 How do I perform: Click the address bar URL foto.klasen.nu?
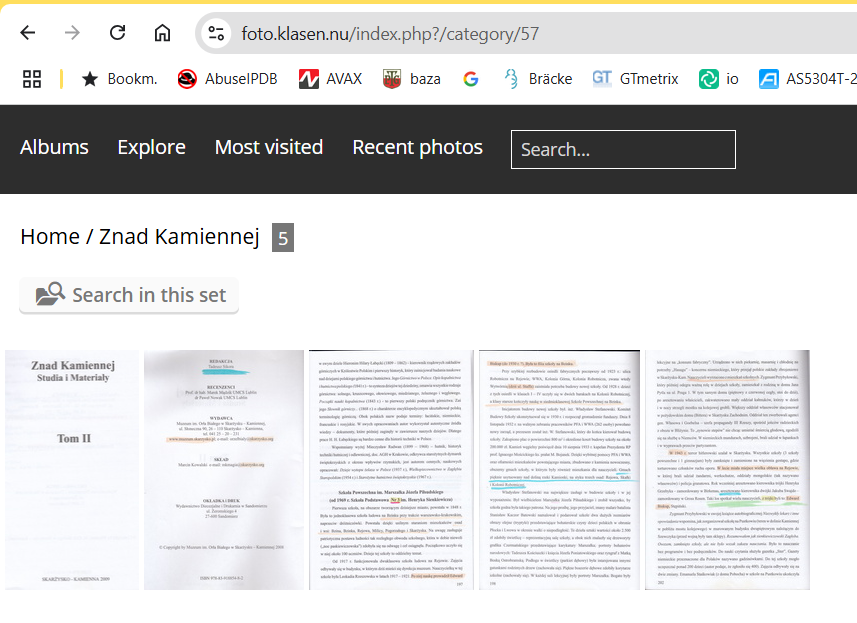(390, 34)
